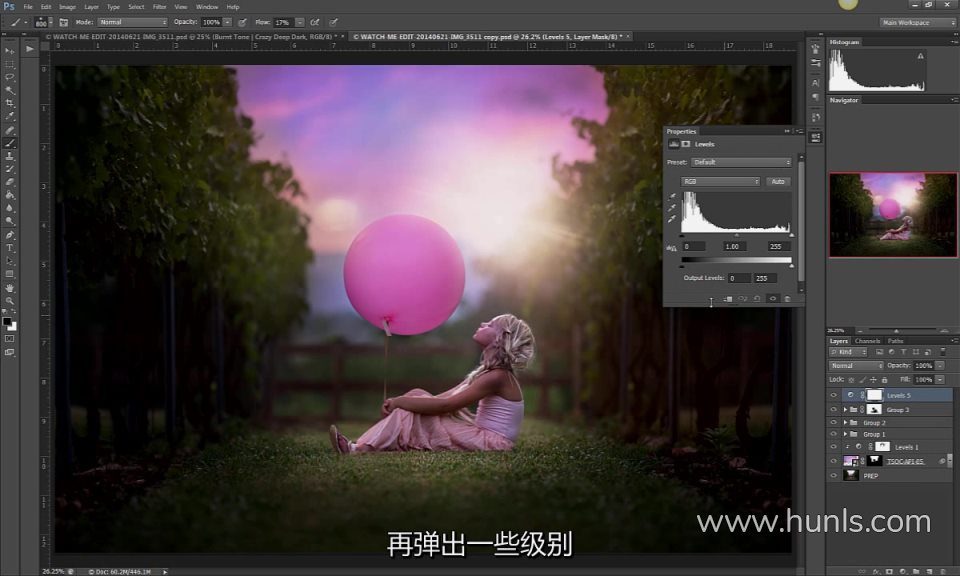Click the black point eyedropper in Levels
This screenshot has height=576, width=960.
(672, 196)
